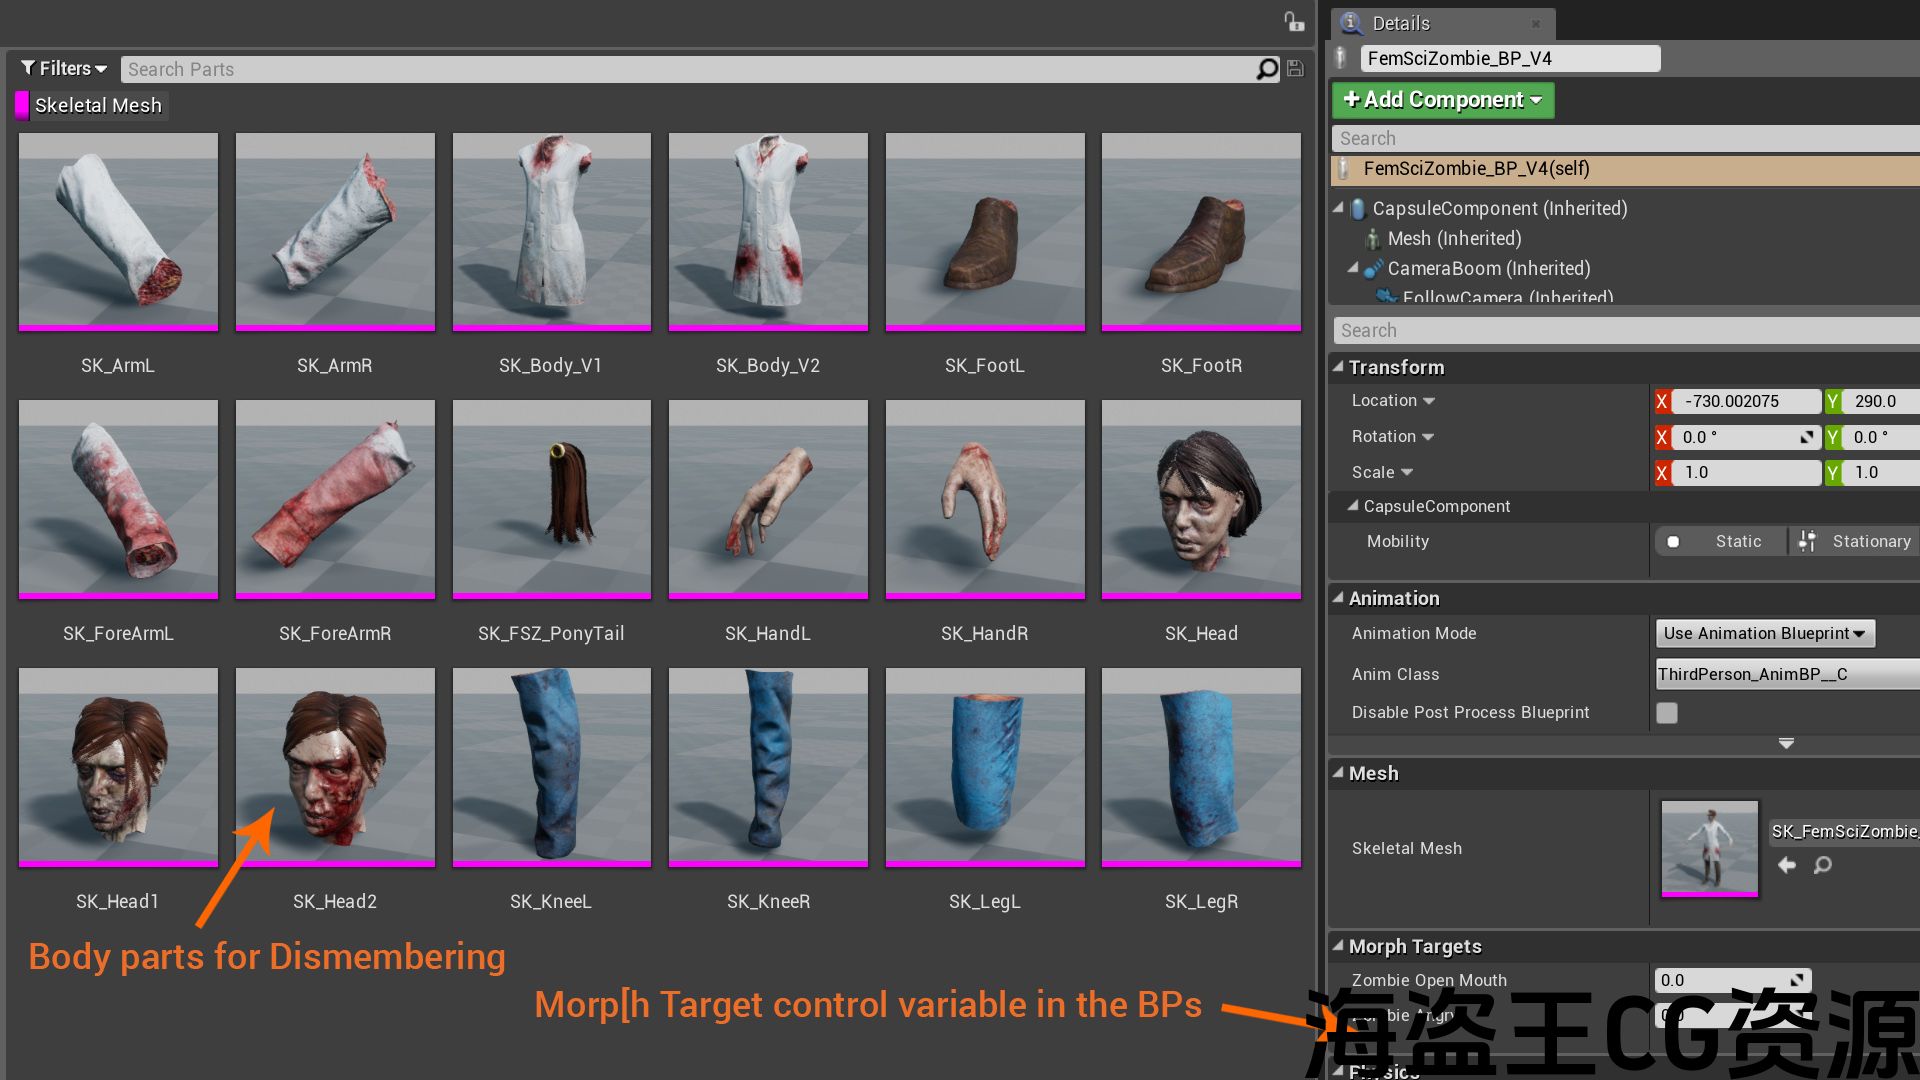This screenshot has width=1920, height=1080.
Task: Select the Mesh (Inherited) component icon
Action: pyautogui.click(x=1373, y=239)
